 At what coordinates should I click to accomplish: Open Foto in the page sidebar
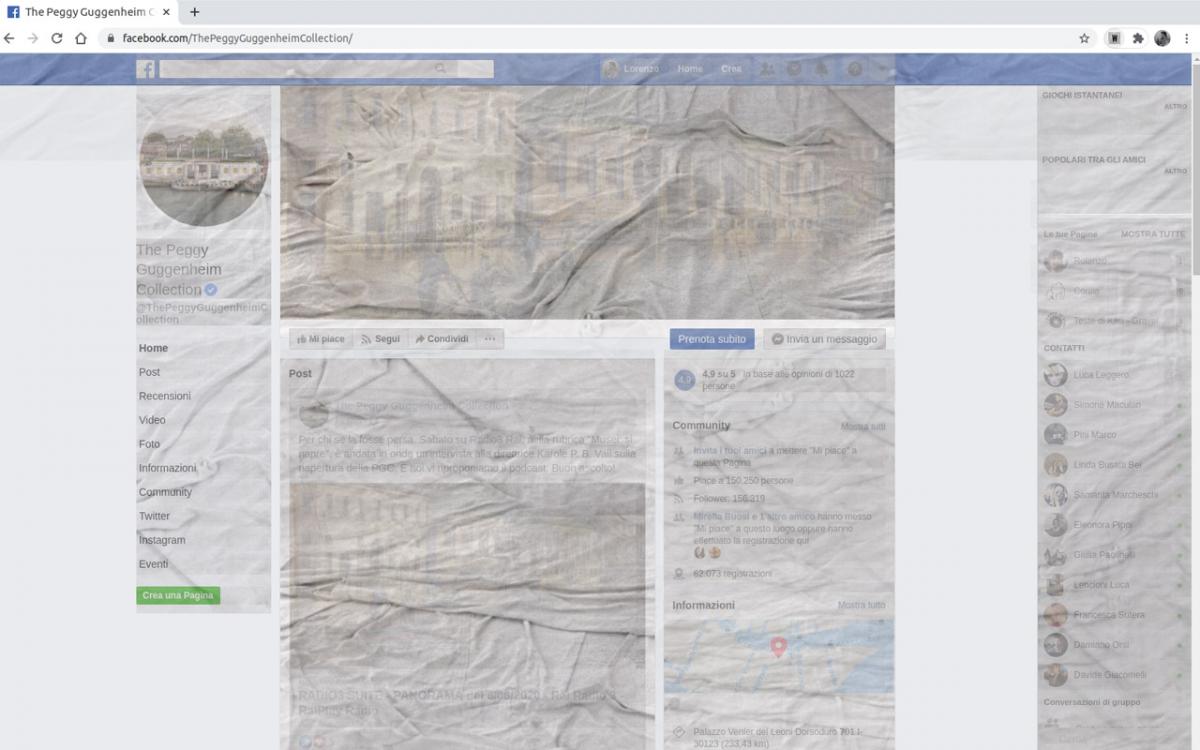tap(149, 444)
